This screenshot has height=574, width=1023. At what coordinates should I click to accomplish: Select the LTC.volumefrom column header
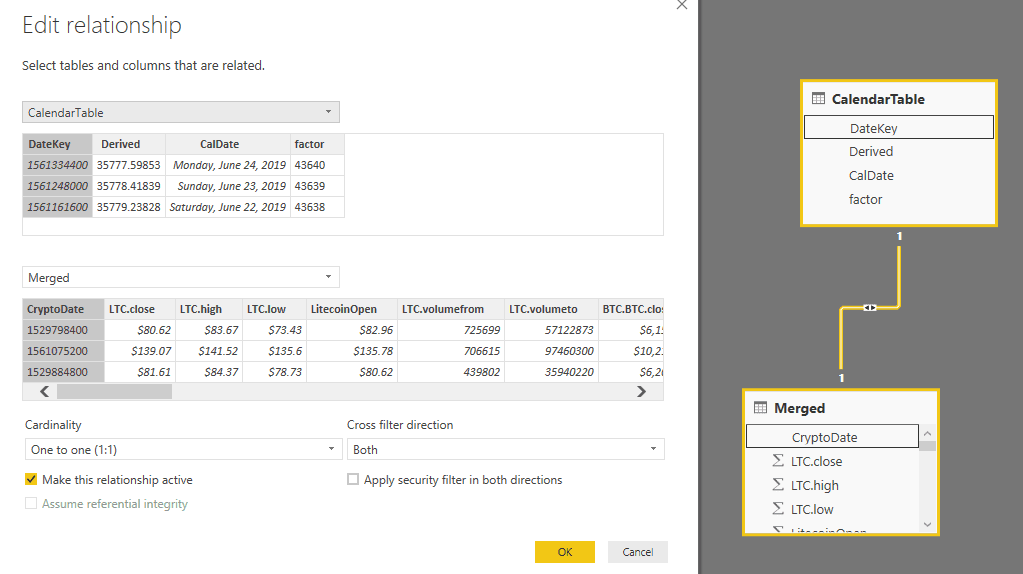tap(451, 309)
